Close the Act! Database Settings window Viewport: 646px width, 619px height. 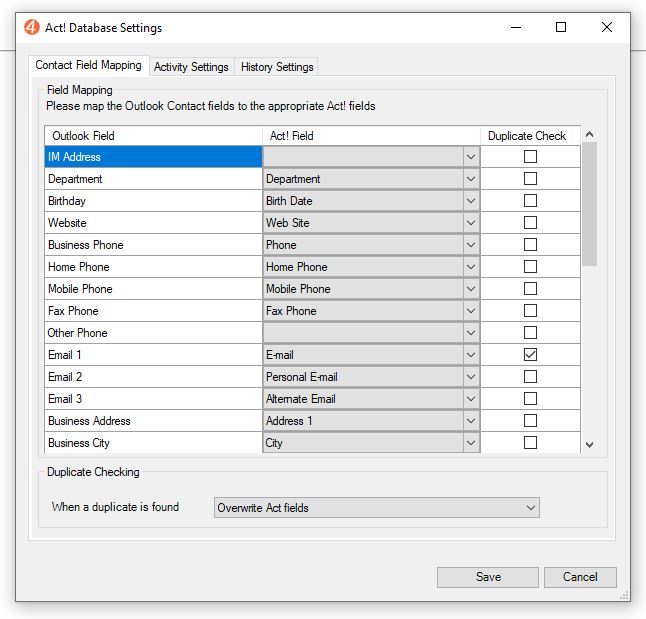pos(606,27)
